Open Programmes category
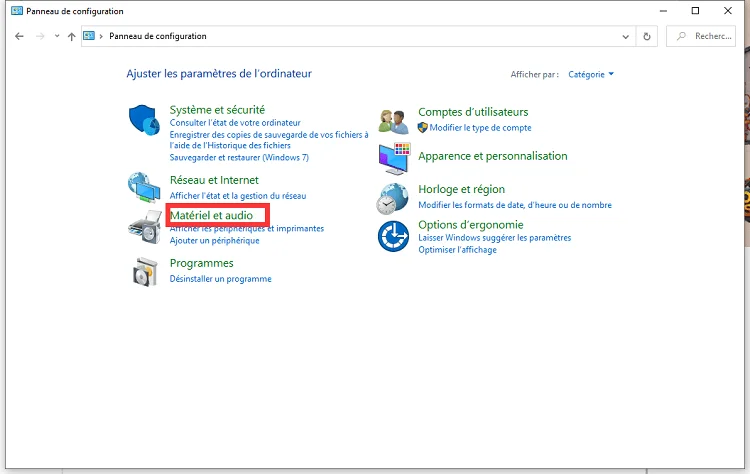 (201, 264)
